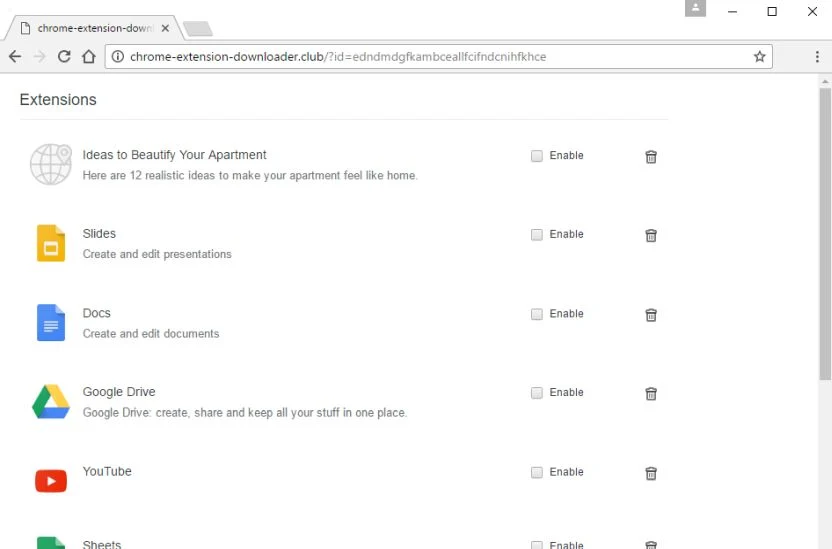The image size is (832, 549).
Task: Click the green Sheets app icon
Action: [51, 543]
